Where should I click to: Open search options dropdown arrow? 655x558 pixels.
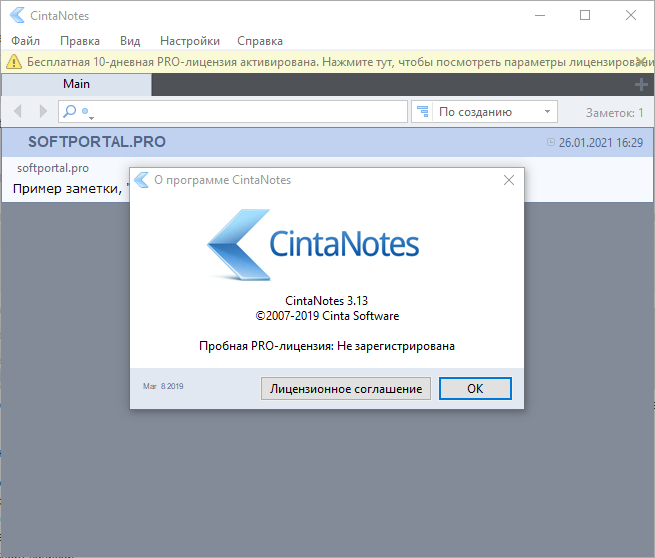point(91,118)
